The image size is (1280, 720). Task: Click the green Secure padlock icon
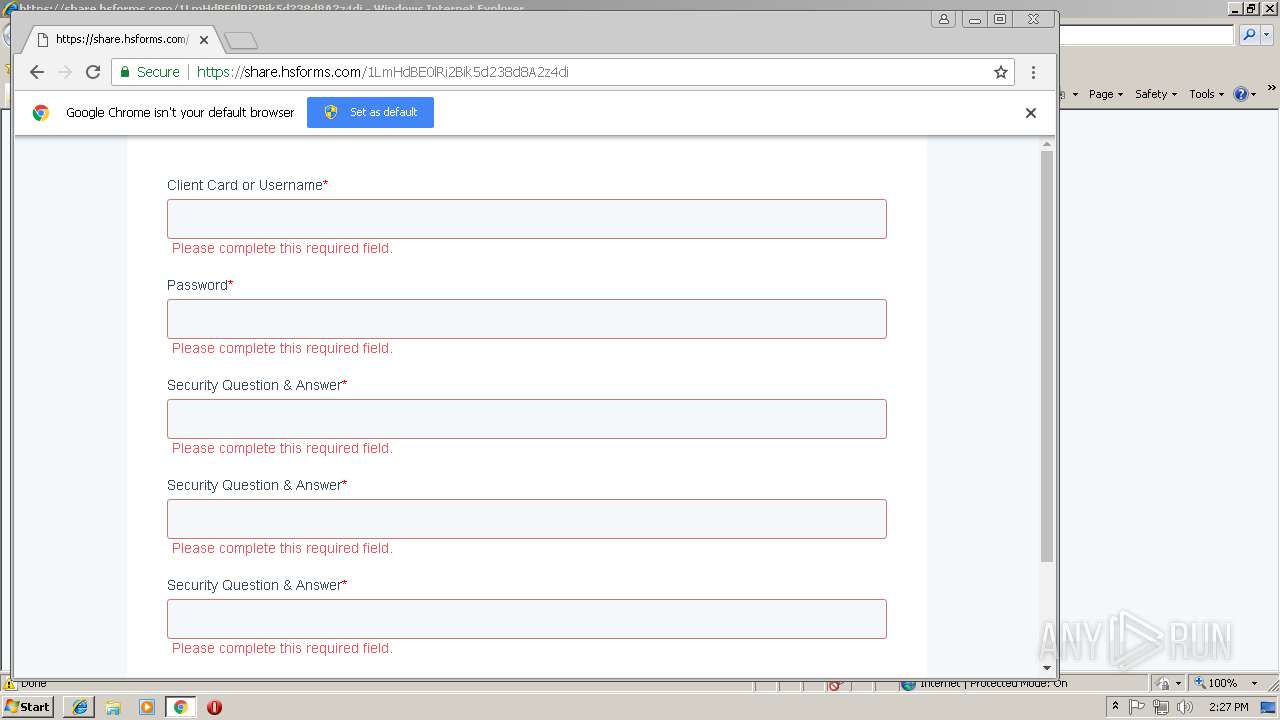point(125,72)
